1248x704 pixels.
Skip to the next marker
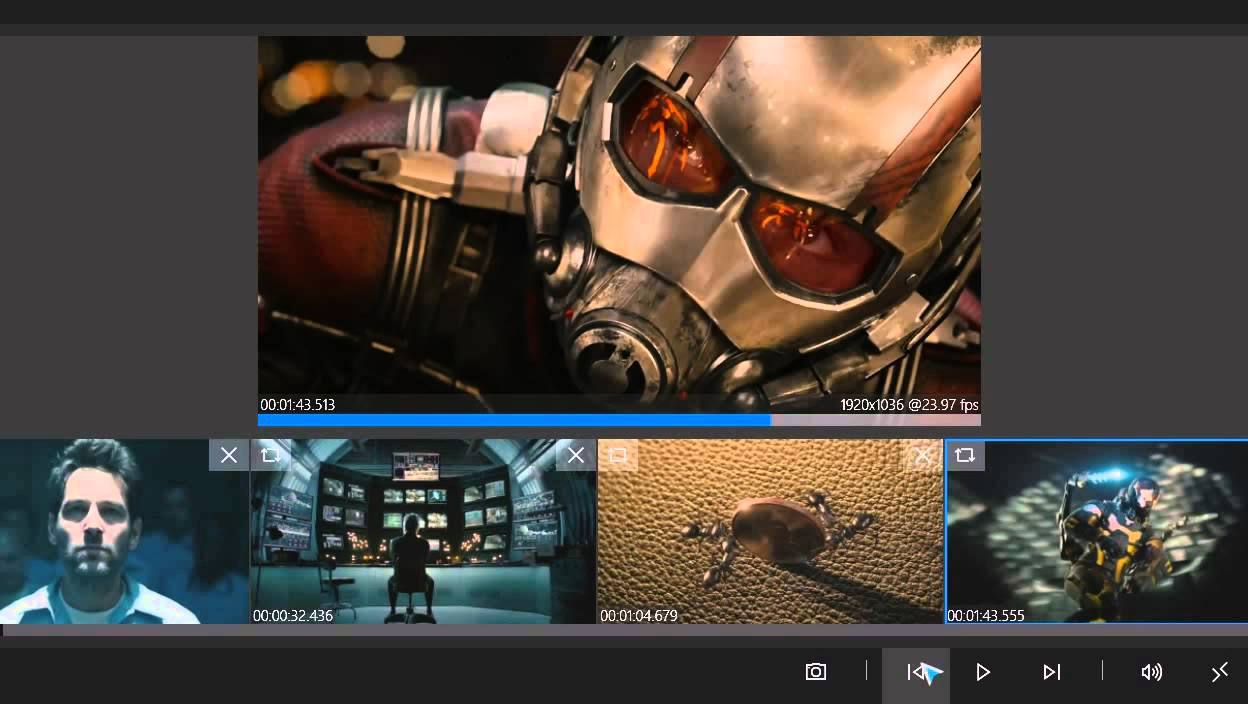[1051, 672]
